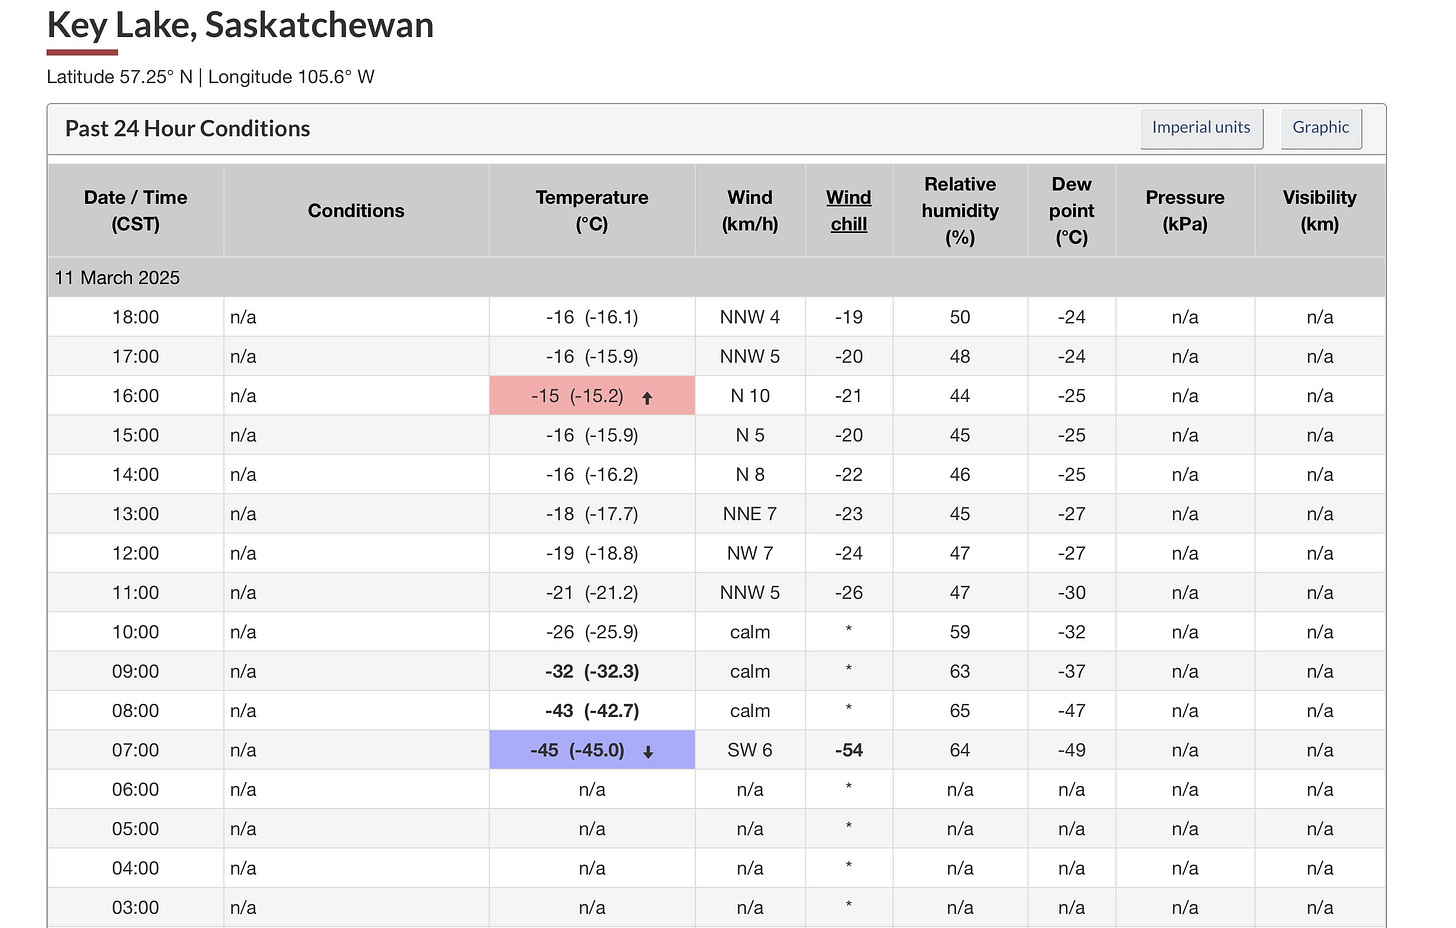The height and width of the screenshot is (928, 1456).
Task: Click the -47 dew point value
Action: tap(1072, 711)
